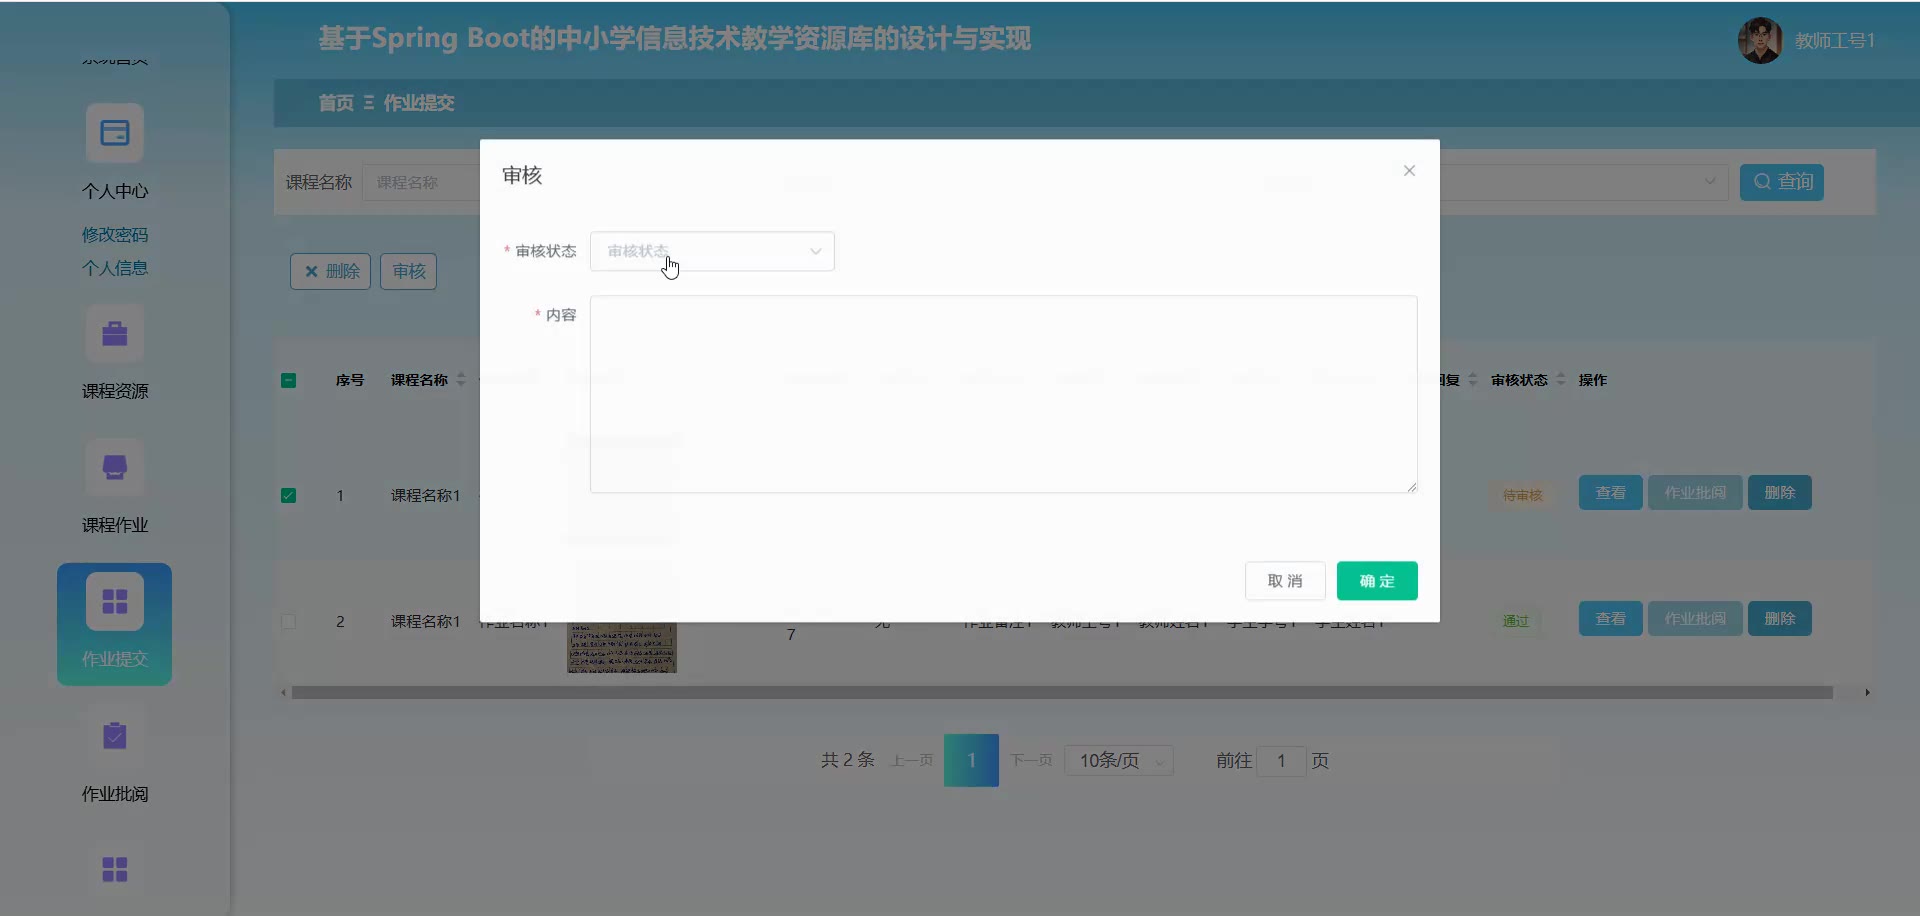Viewport: 1920px width, 916px height.
Task: Click the 个人中心 card icon in sidebar
Action: [x=115, y=133]
